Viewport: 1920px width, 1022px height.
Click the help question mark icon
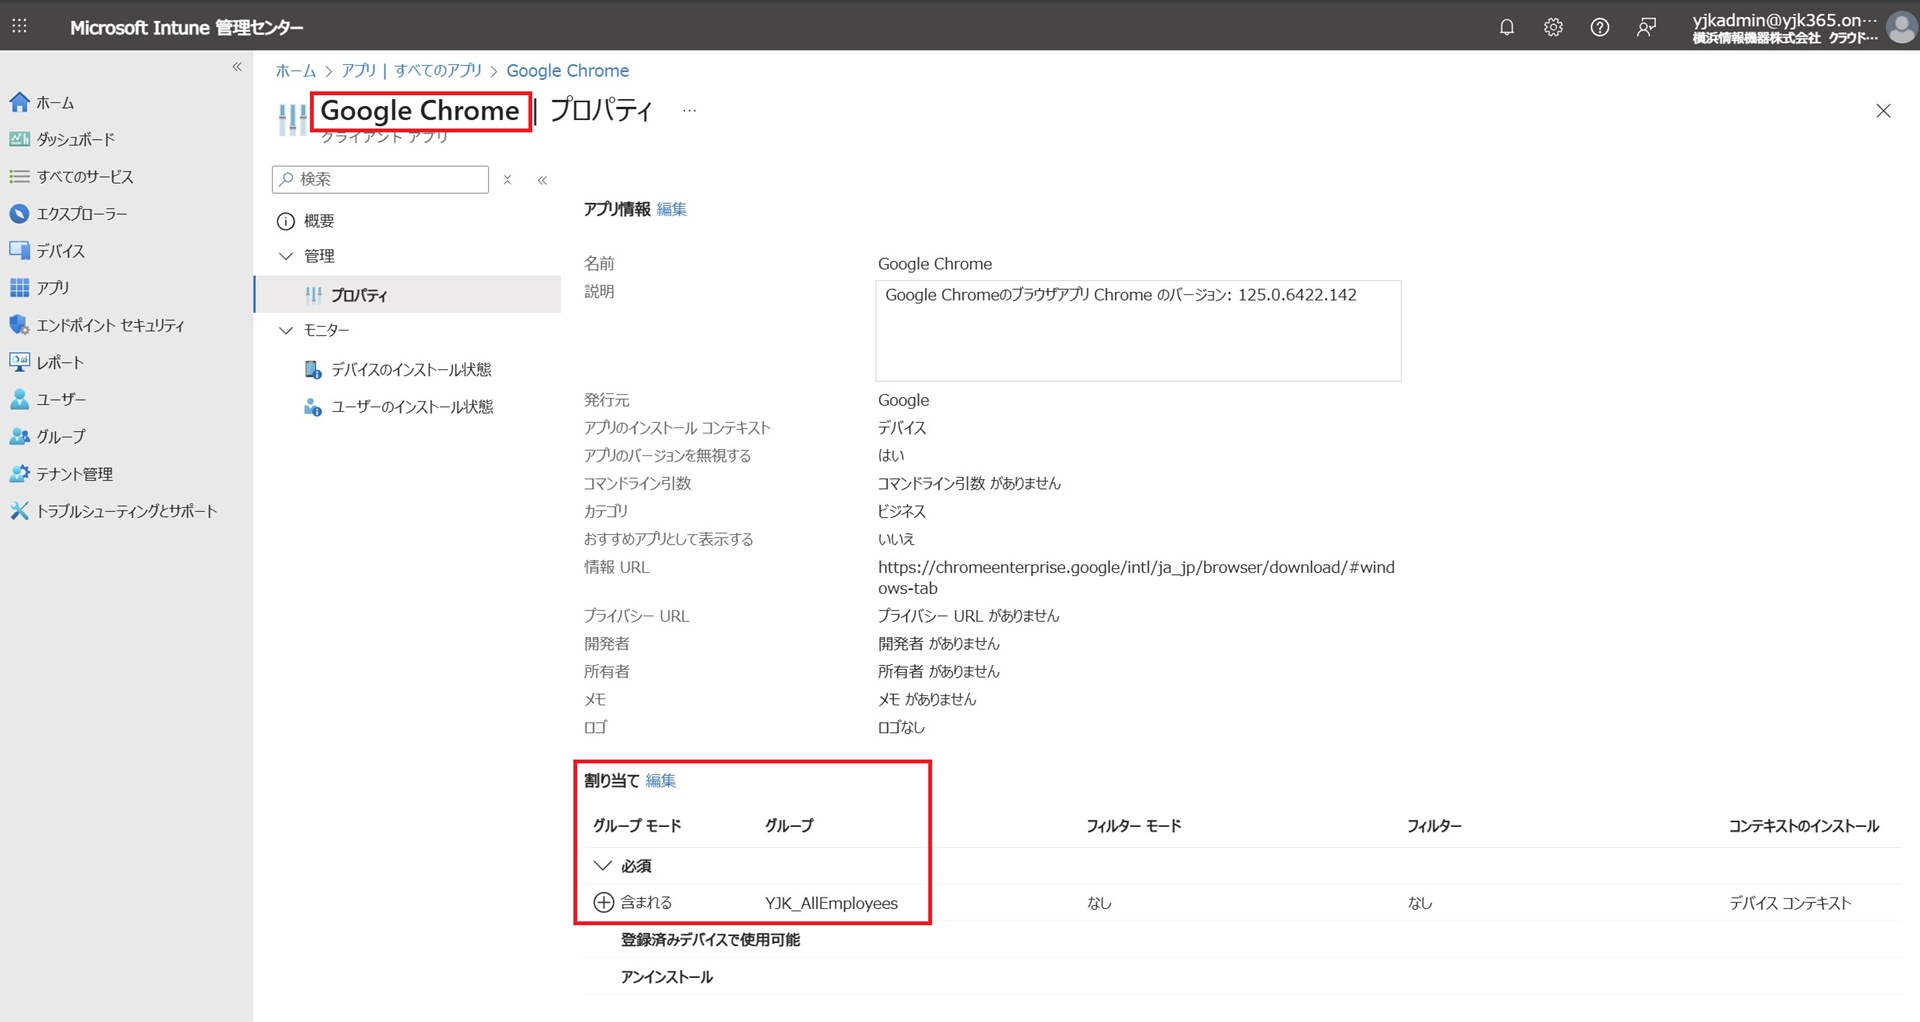[x=1599, y=27]
